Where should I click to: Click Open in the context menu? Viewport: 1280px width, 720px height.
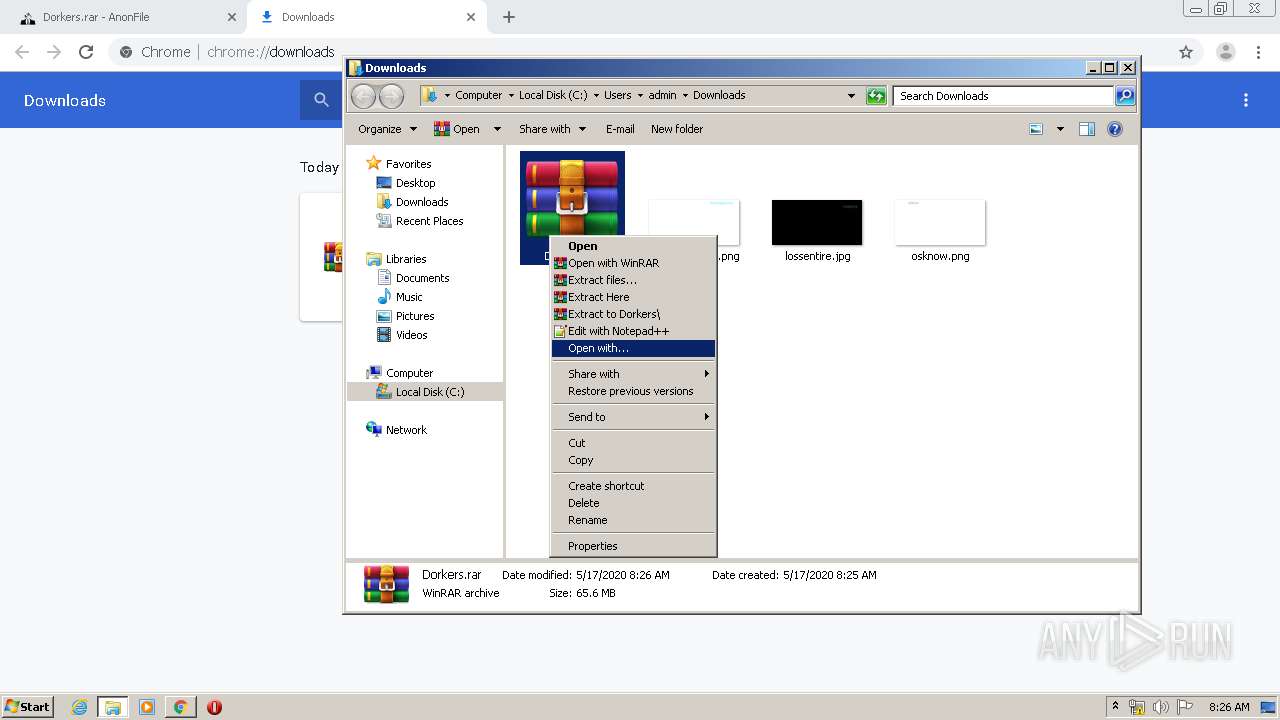(633, 246)
